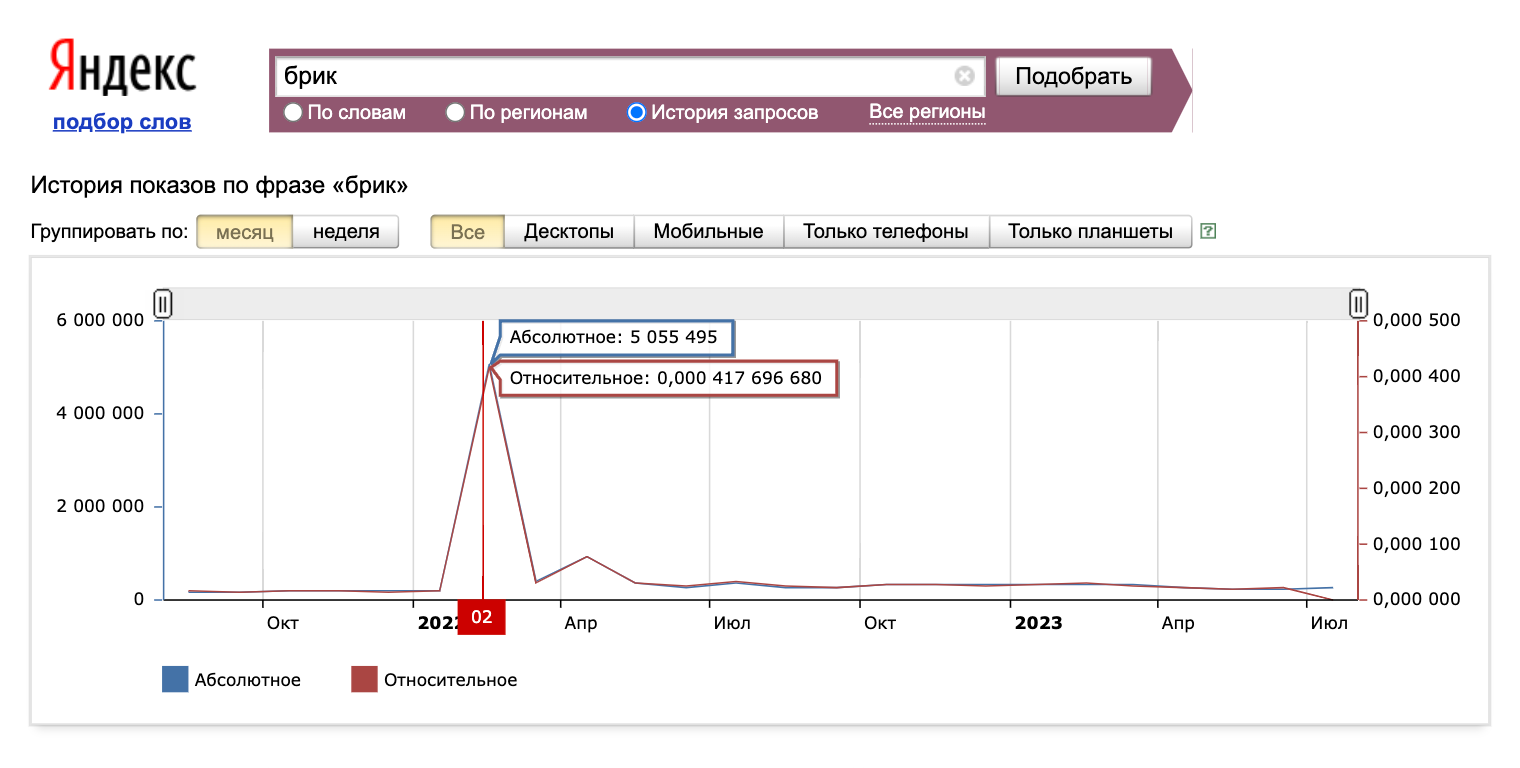Image resolution: width=1520 pixels, height=768 pixels.
Task: Click the "0,000 400" right axis value
Action: (x=1417, y=376)
